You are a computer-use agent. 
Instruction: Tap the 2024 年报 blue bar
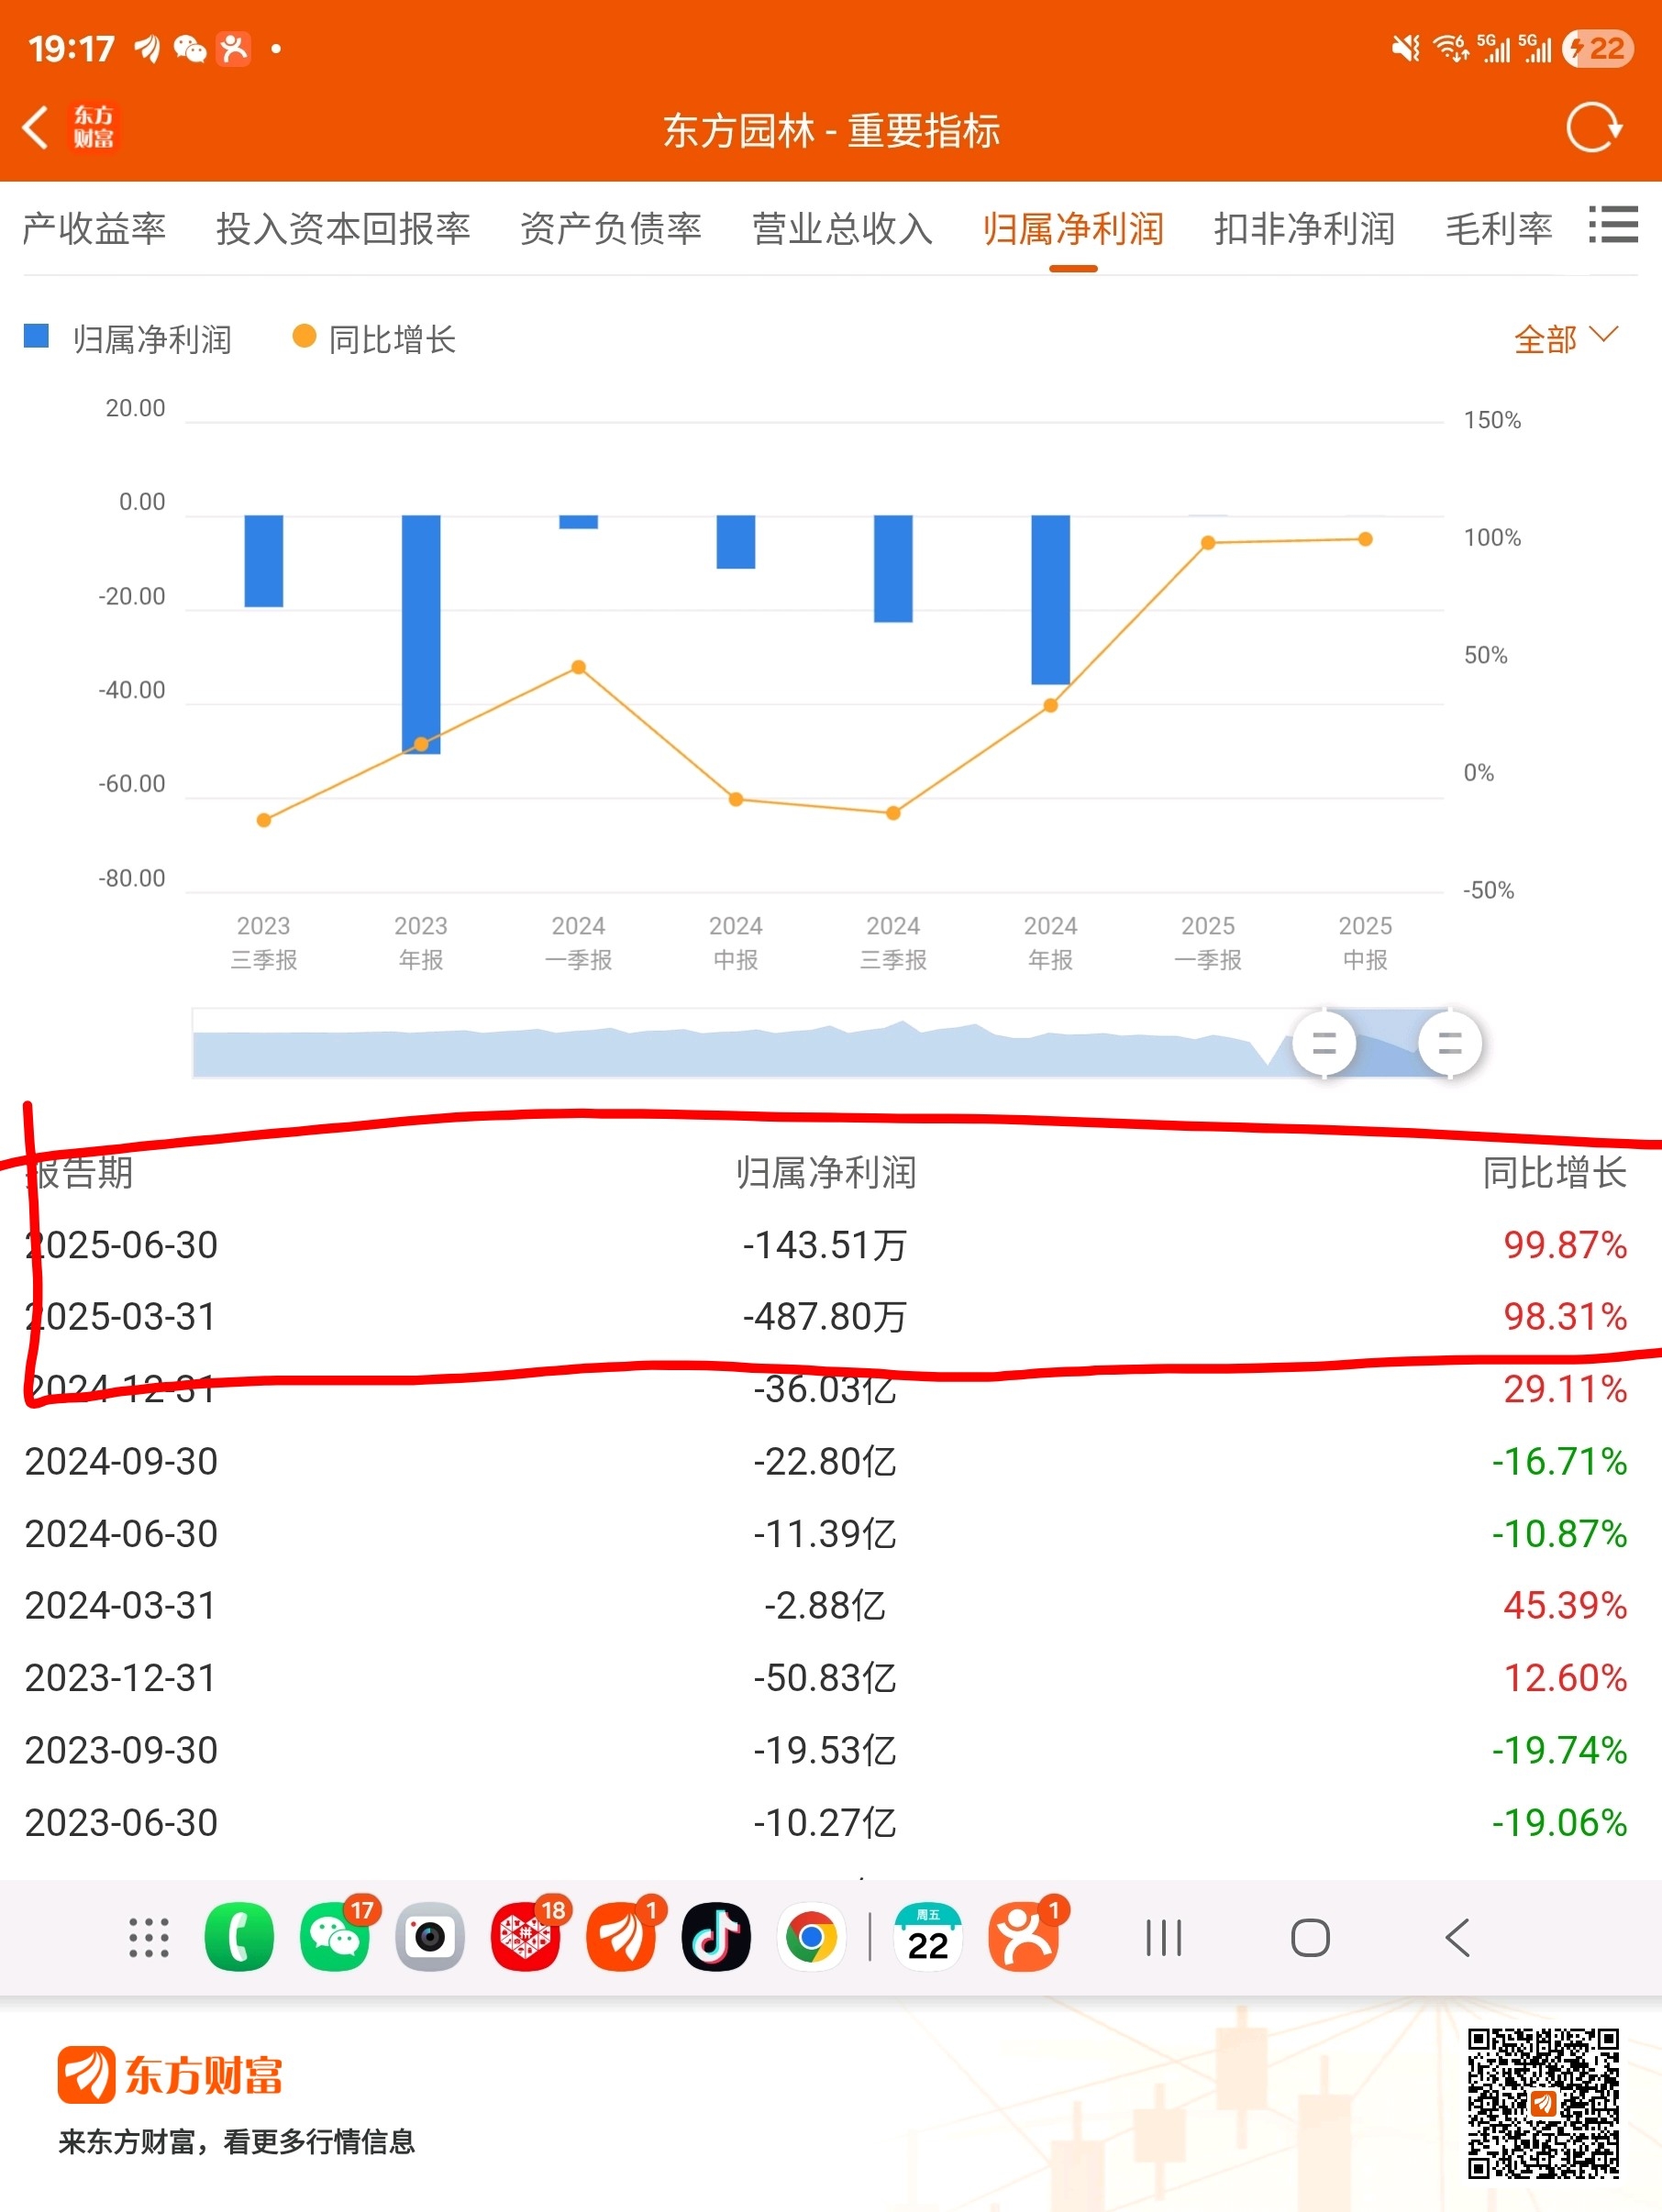point(1050,600)
